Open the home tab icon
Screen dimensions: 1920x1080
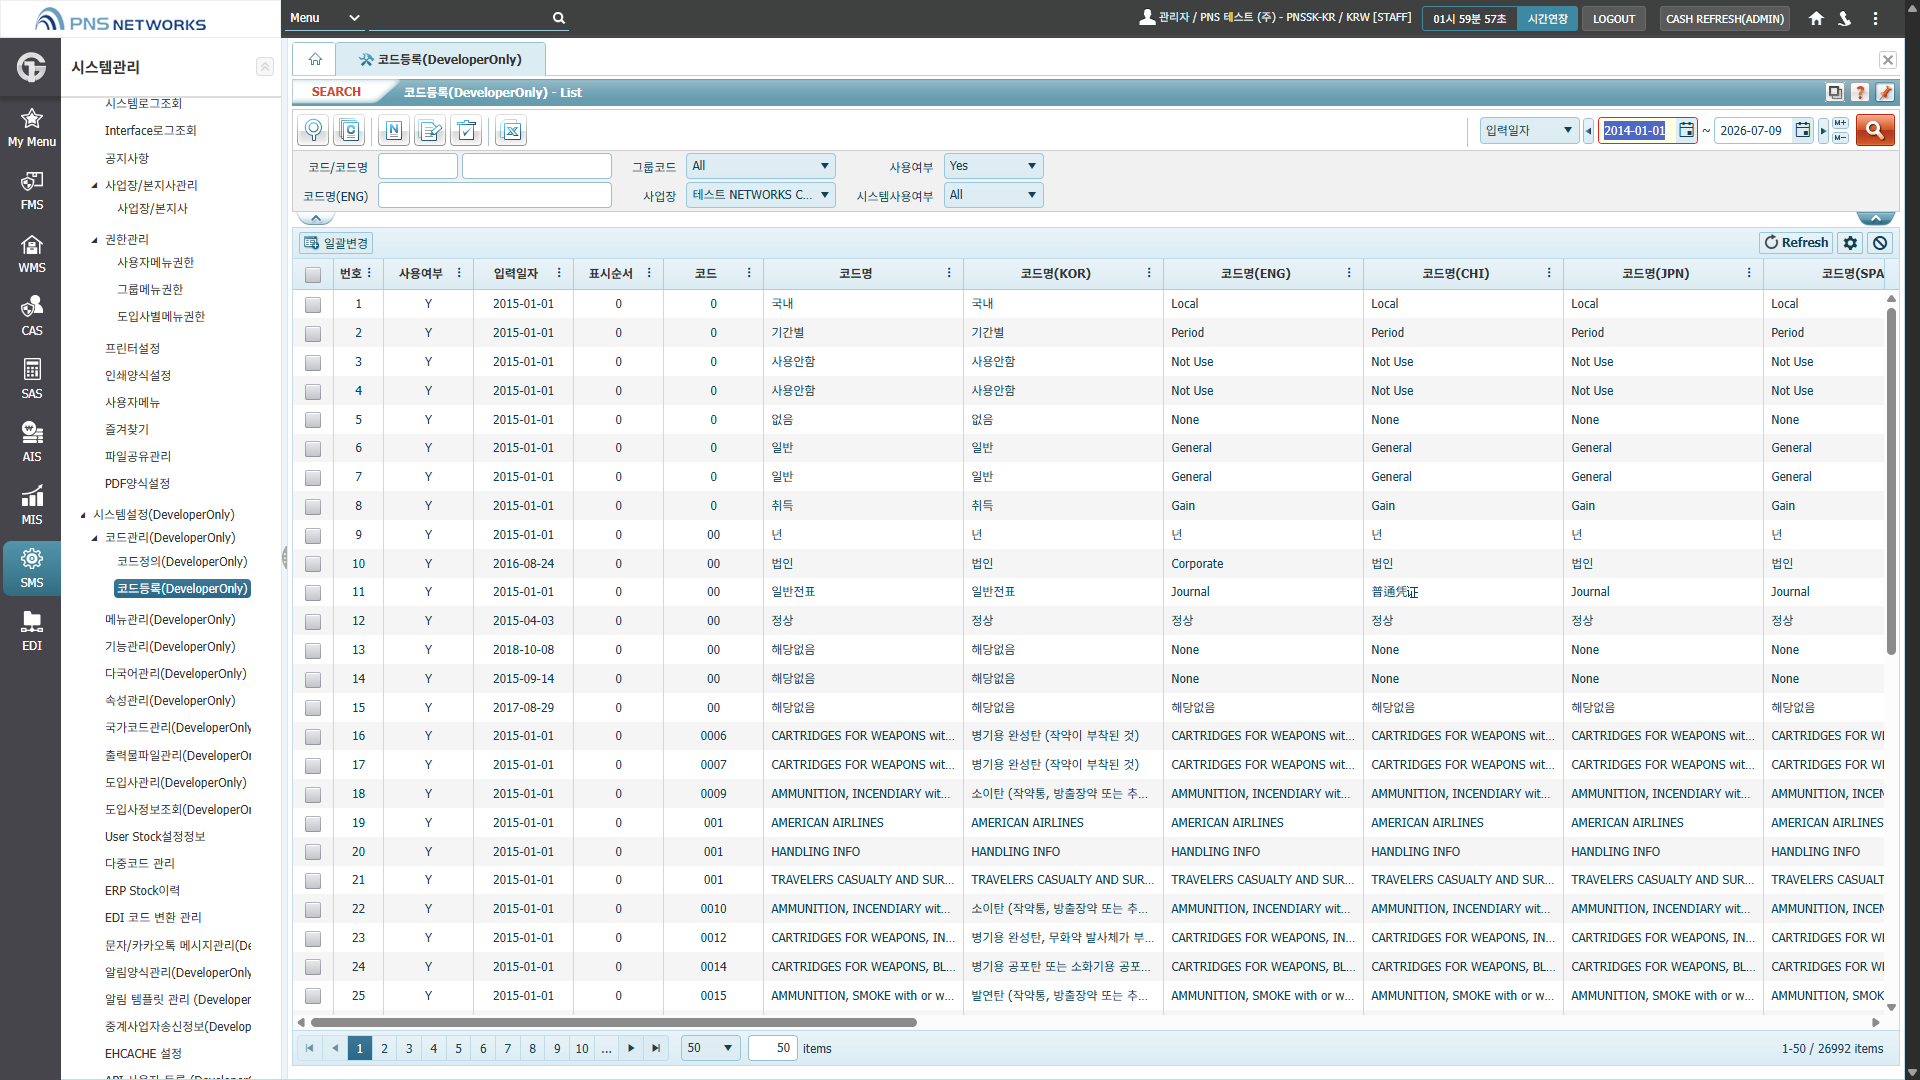(315, 59)
